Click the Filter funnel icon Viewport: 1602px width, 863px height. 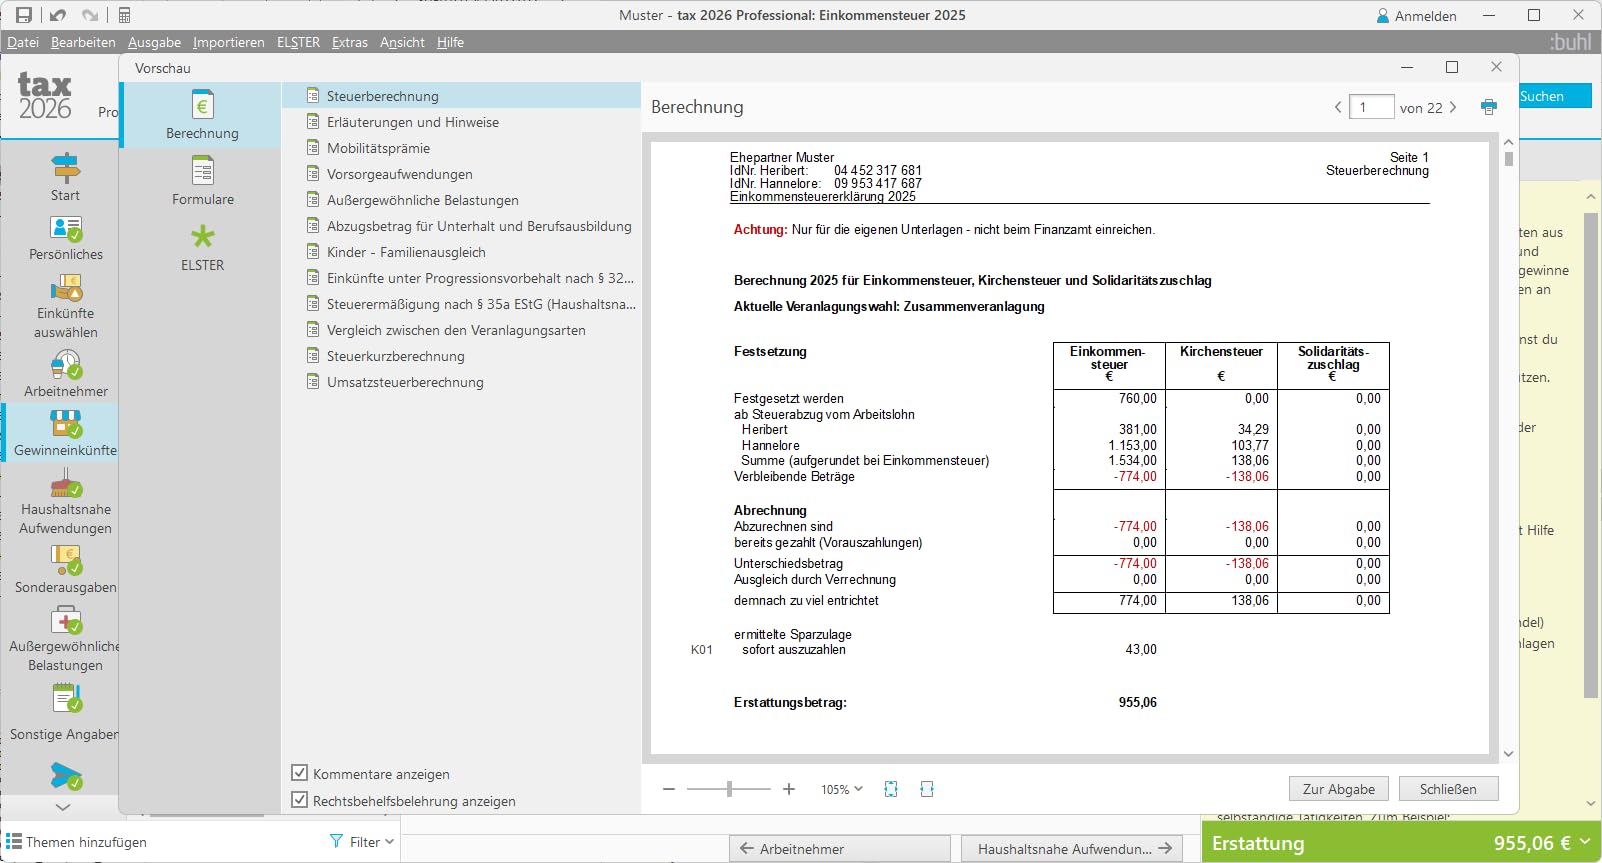coord(336,842)
